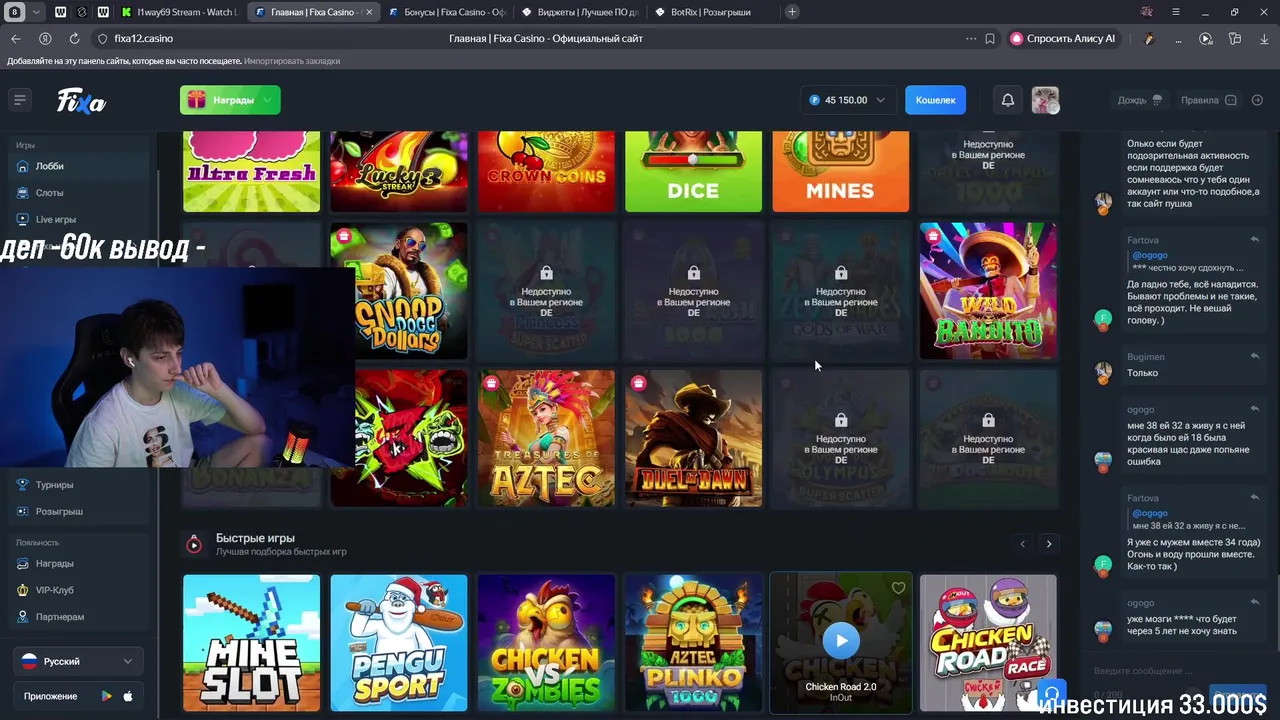Open the Duel at Dawn game
This screenshot has width=1280, height=720.
coord(693,439)
